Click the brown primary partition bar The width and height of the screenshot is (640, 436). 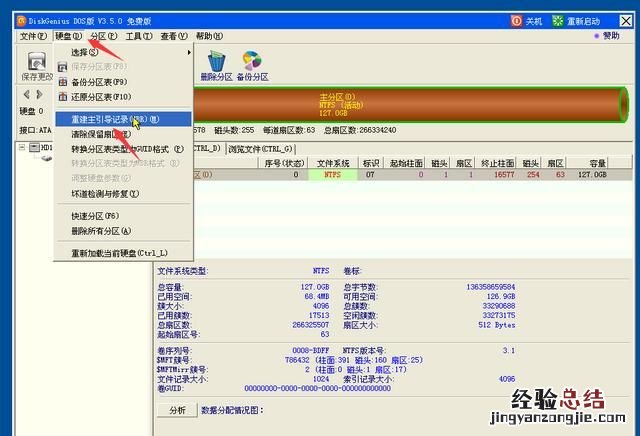(x=400, y=102)
